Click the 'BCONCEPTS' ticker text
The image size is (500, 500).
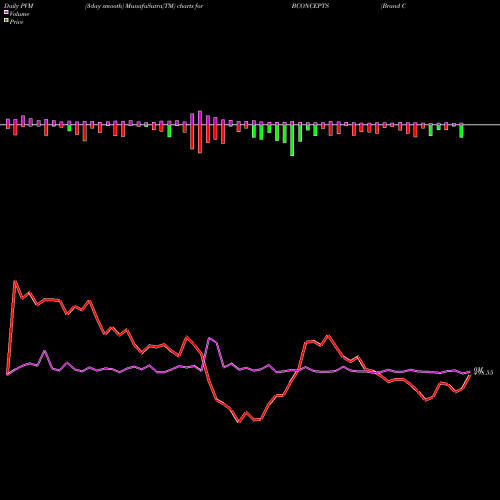pos(310,6)
